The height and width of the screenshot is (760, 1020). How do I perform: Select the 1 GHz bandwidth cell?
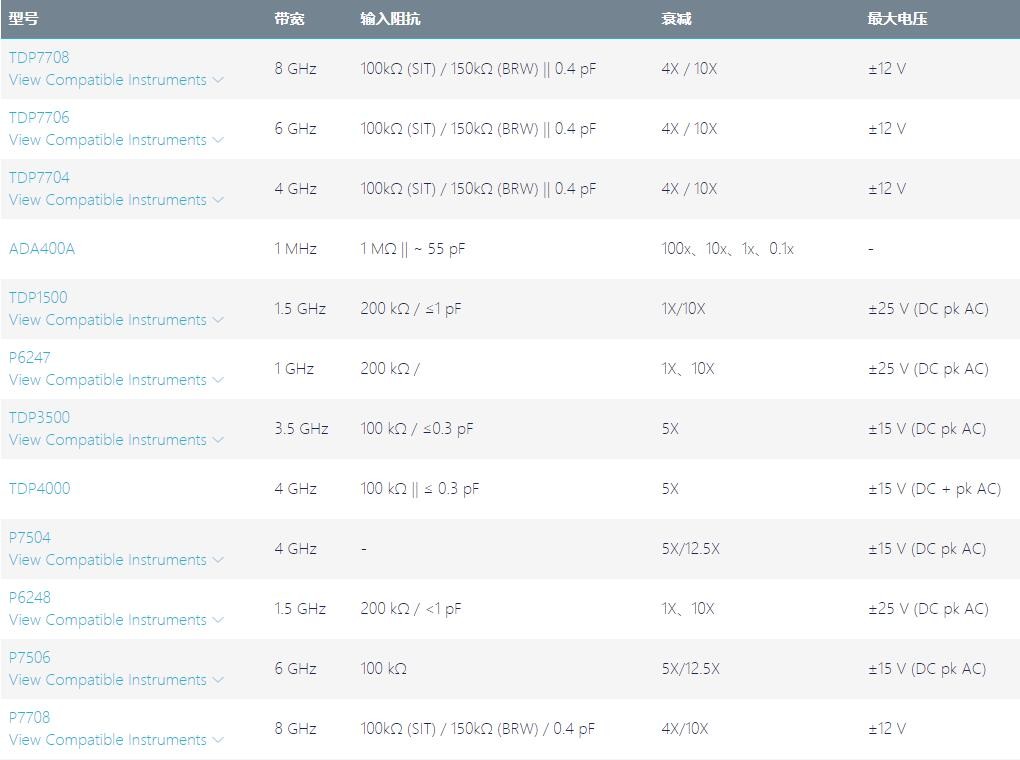click(294, 369)
